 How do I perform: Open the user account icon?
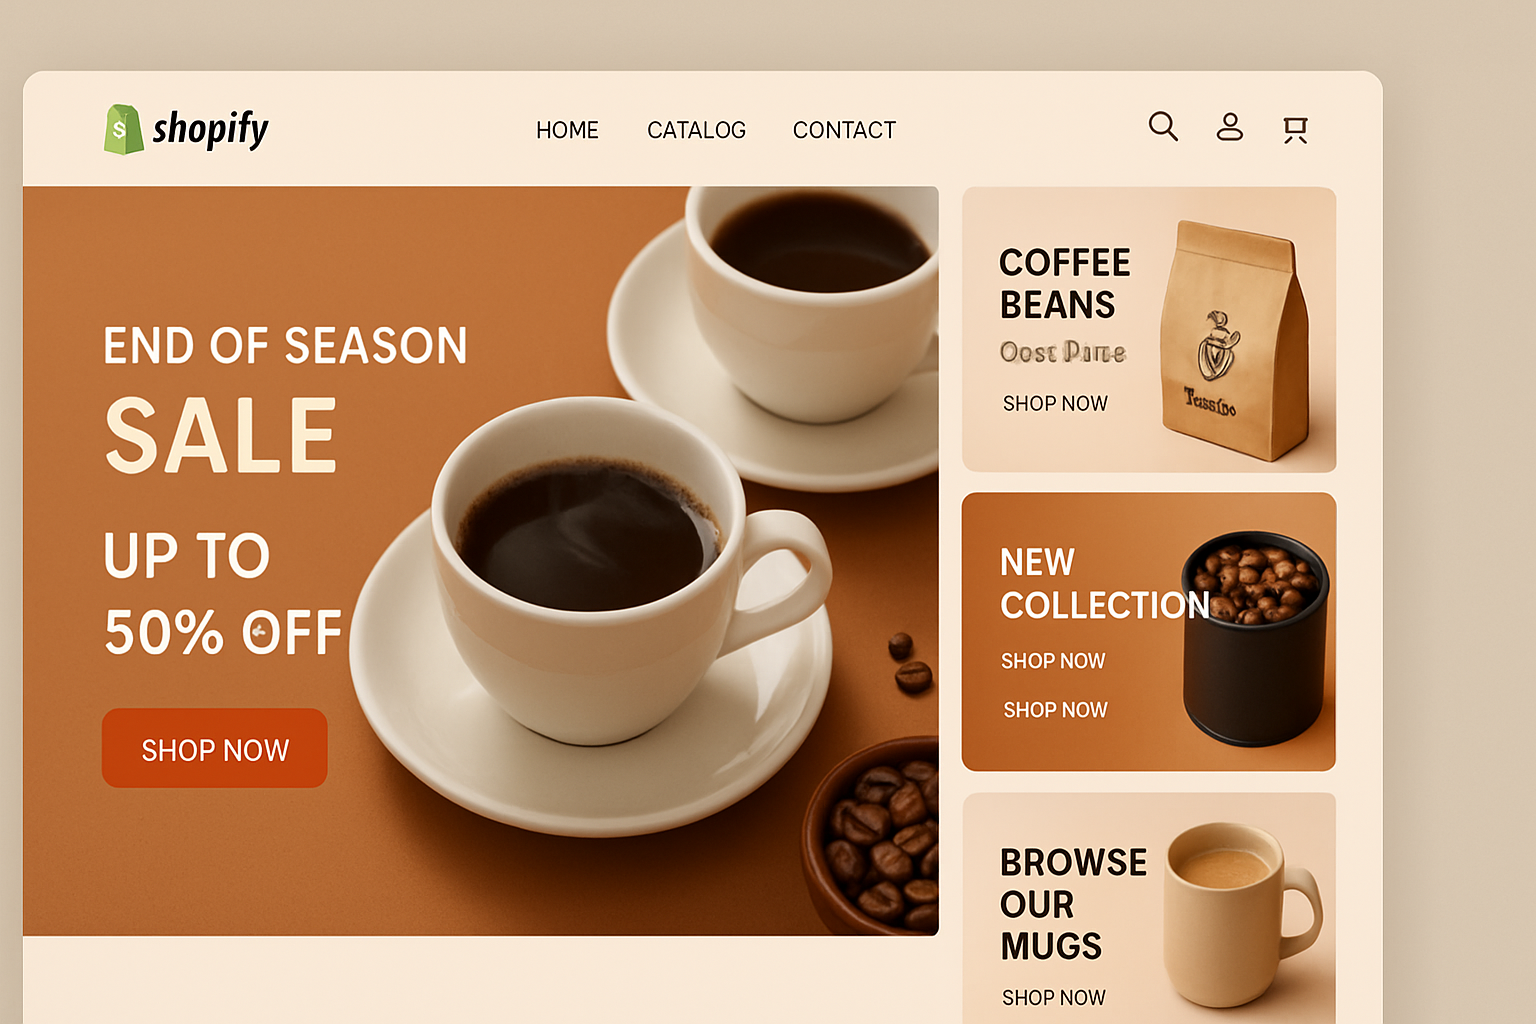click(x=1229, y=126)
